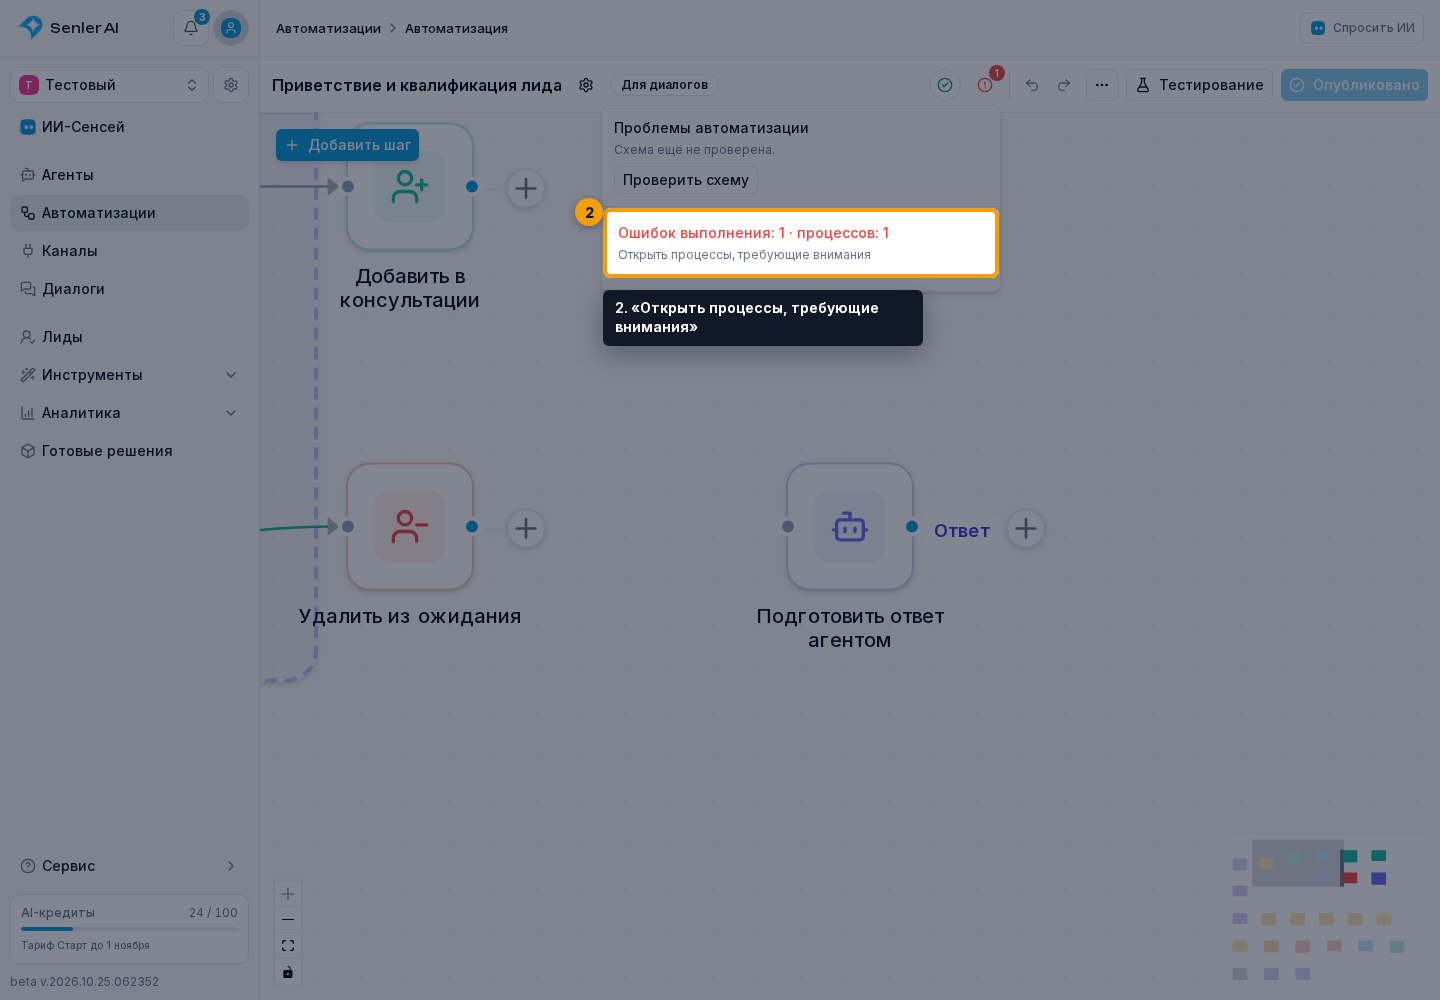Image resolution: width=1440 pixels, height=1000 pixels.
Task: Go to Агенты section
Action: pos(130,175)
